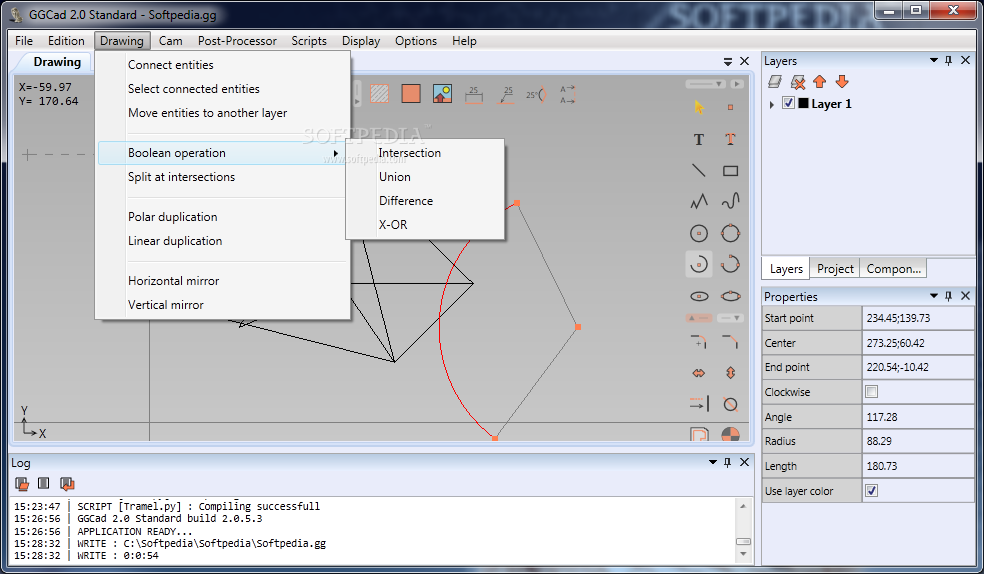Viewport: 984px width, 574px height.
Task: Click the leader dimension icon
Action: tap(505, 94)
